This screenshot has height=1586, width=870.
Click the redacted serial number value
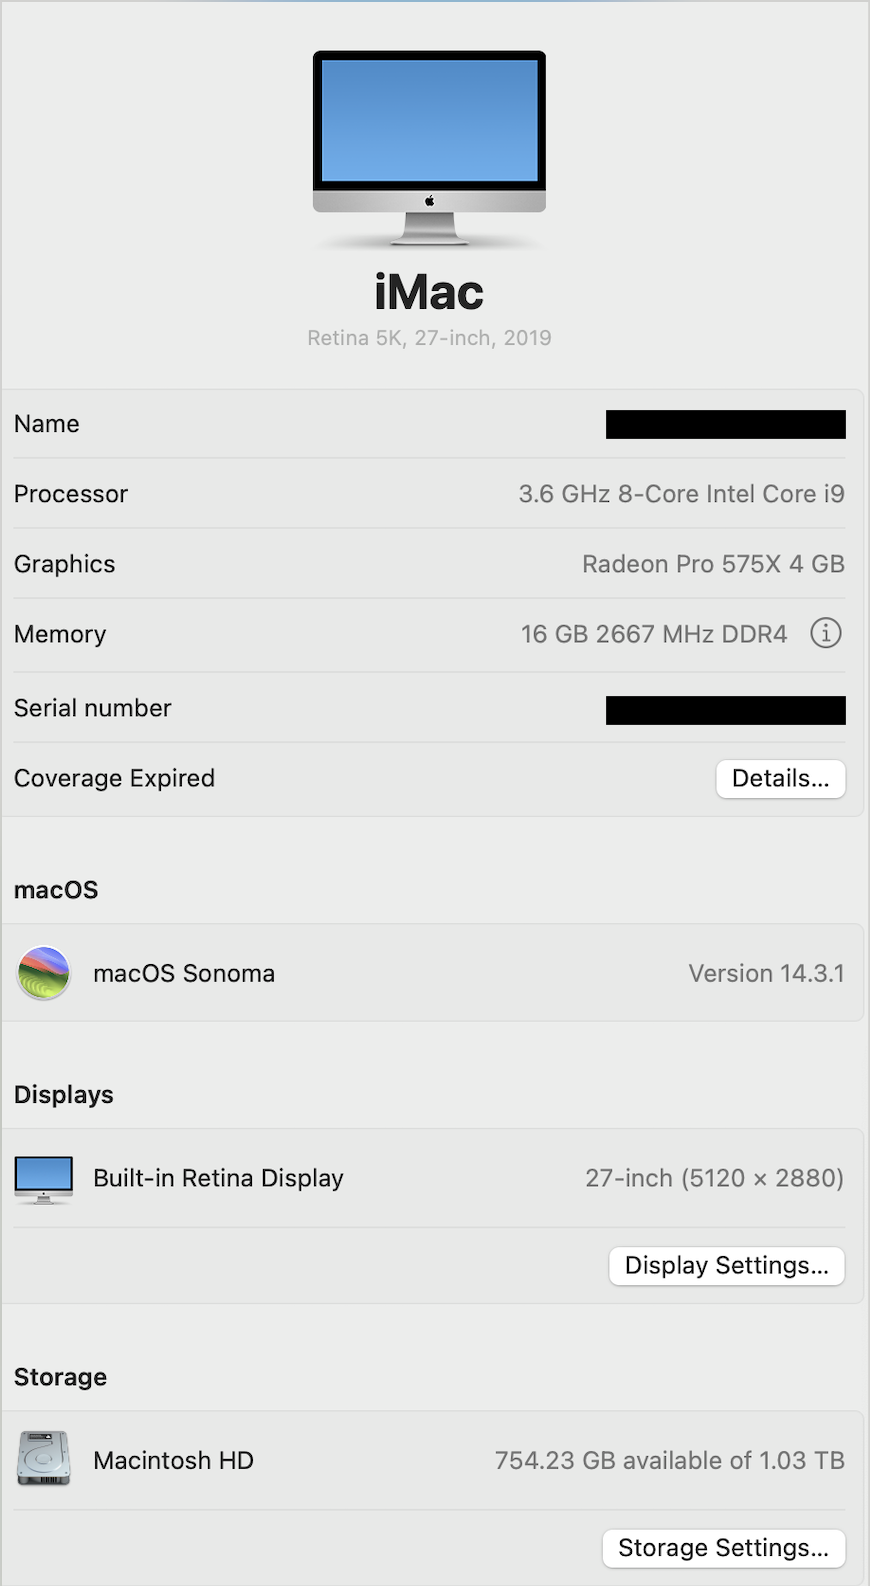coord(725,710)
